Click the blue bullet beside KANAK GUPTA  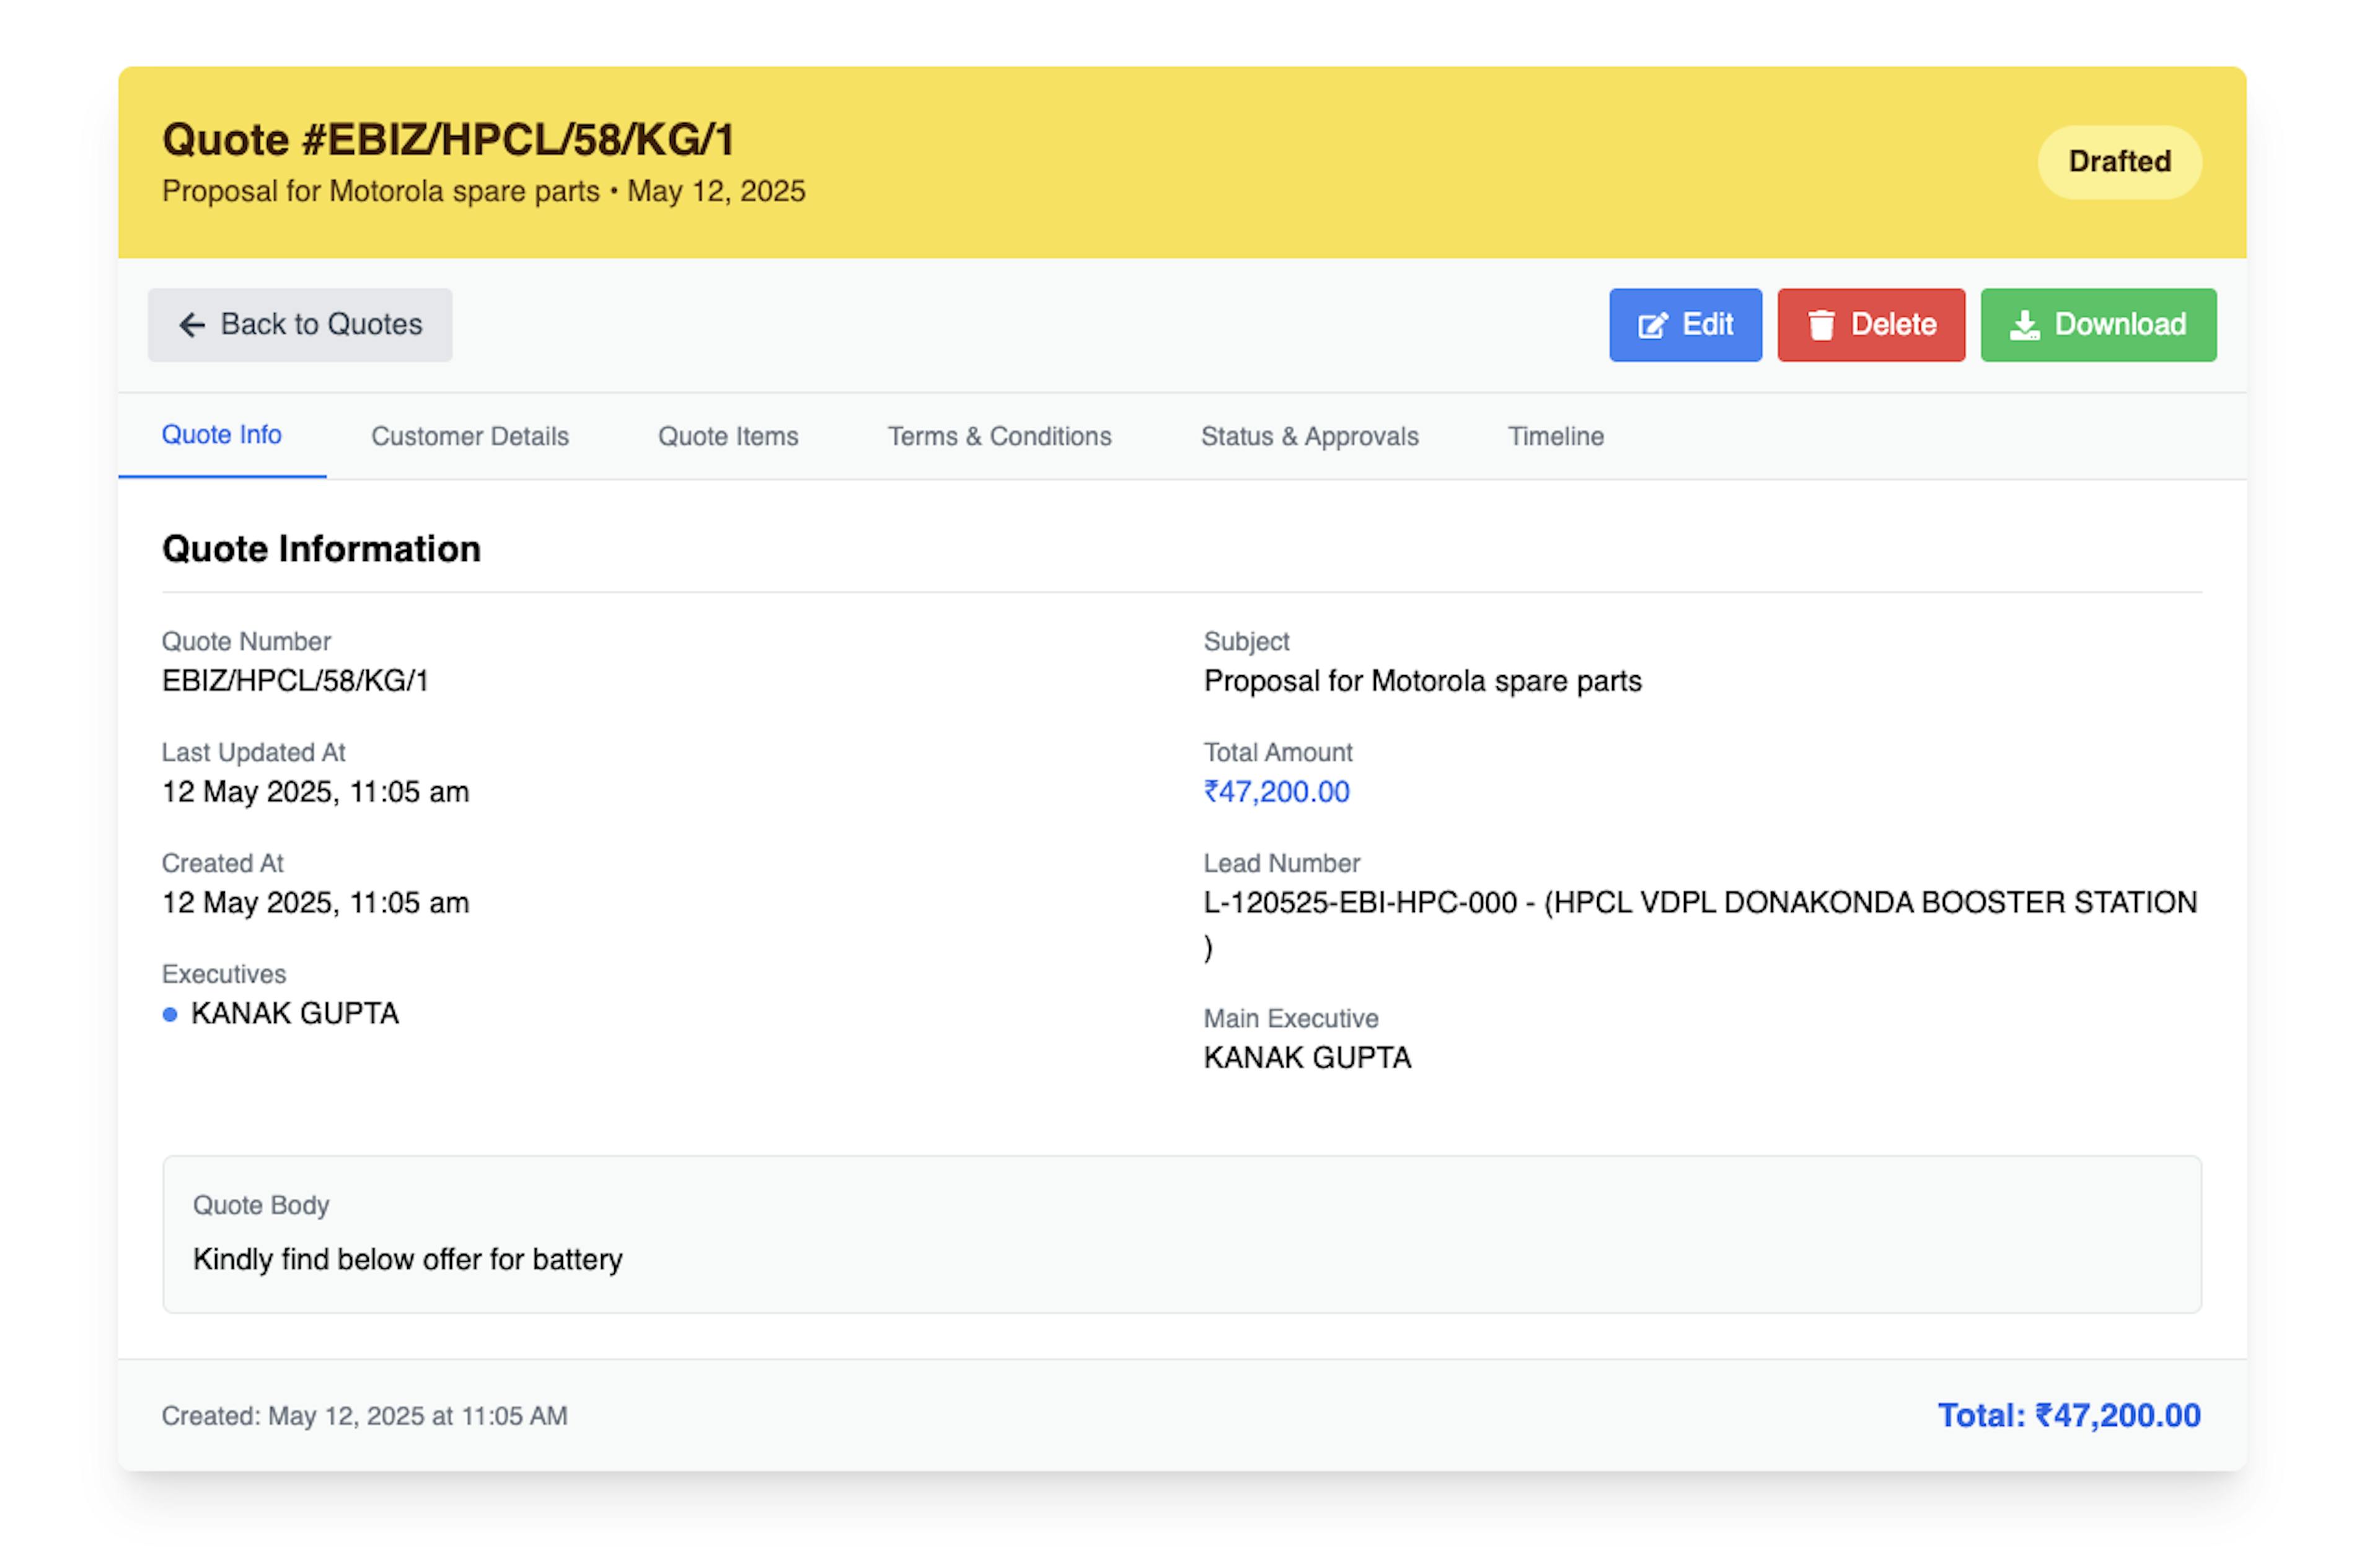[170, 1015]
